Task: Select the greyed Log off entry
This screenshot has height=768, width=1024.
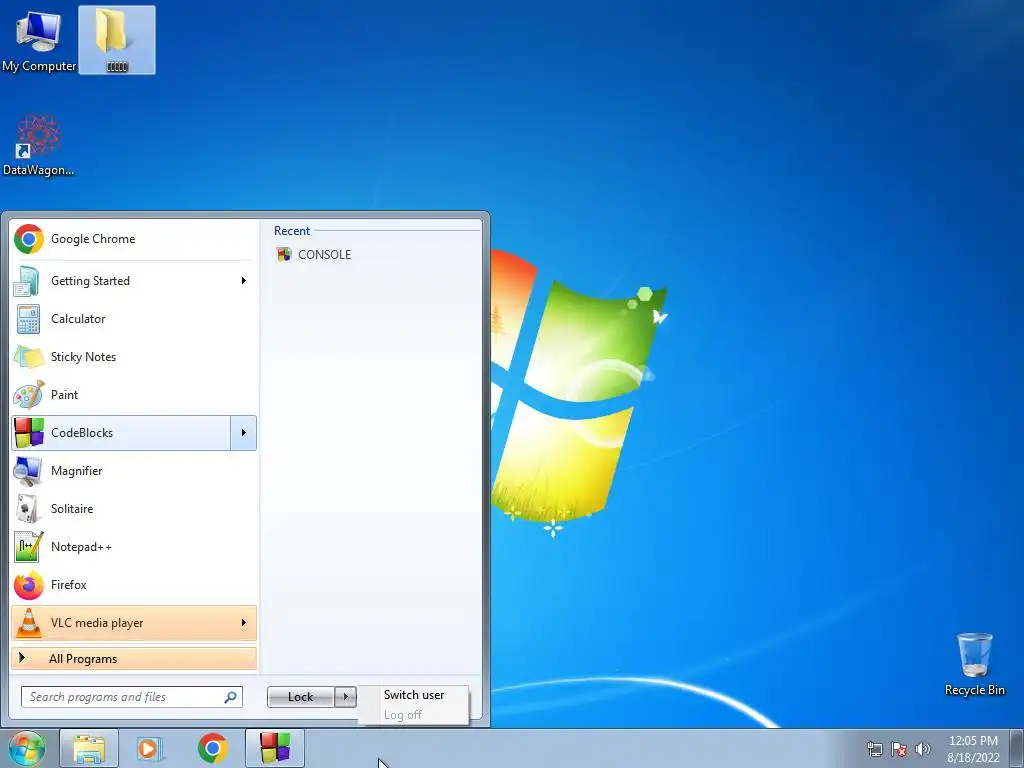Action: [413, 714]
